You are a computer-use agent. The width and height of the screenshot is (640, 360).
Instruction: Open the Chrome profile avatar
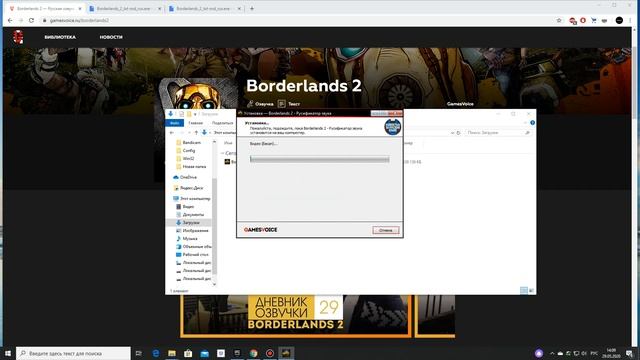tap(619, 20)
